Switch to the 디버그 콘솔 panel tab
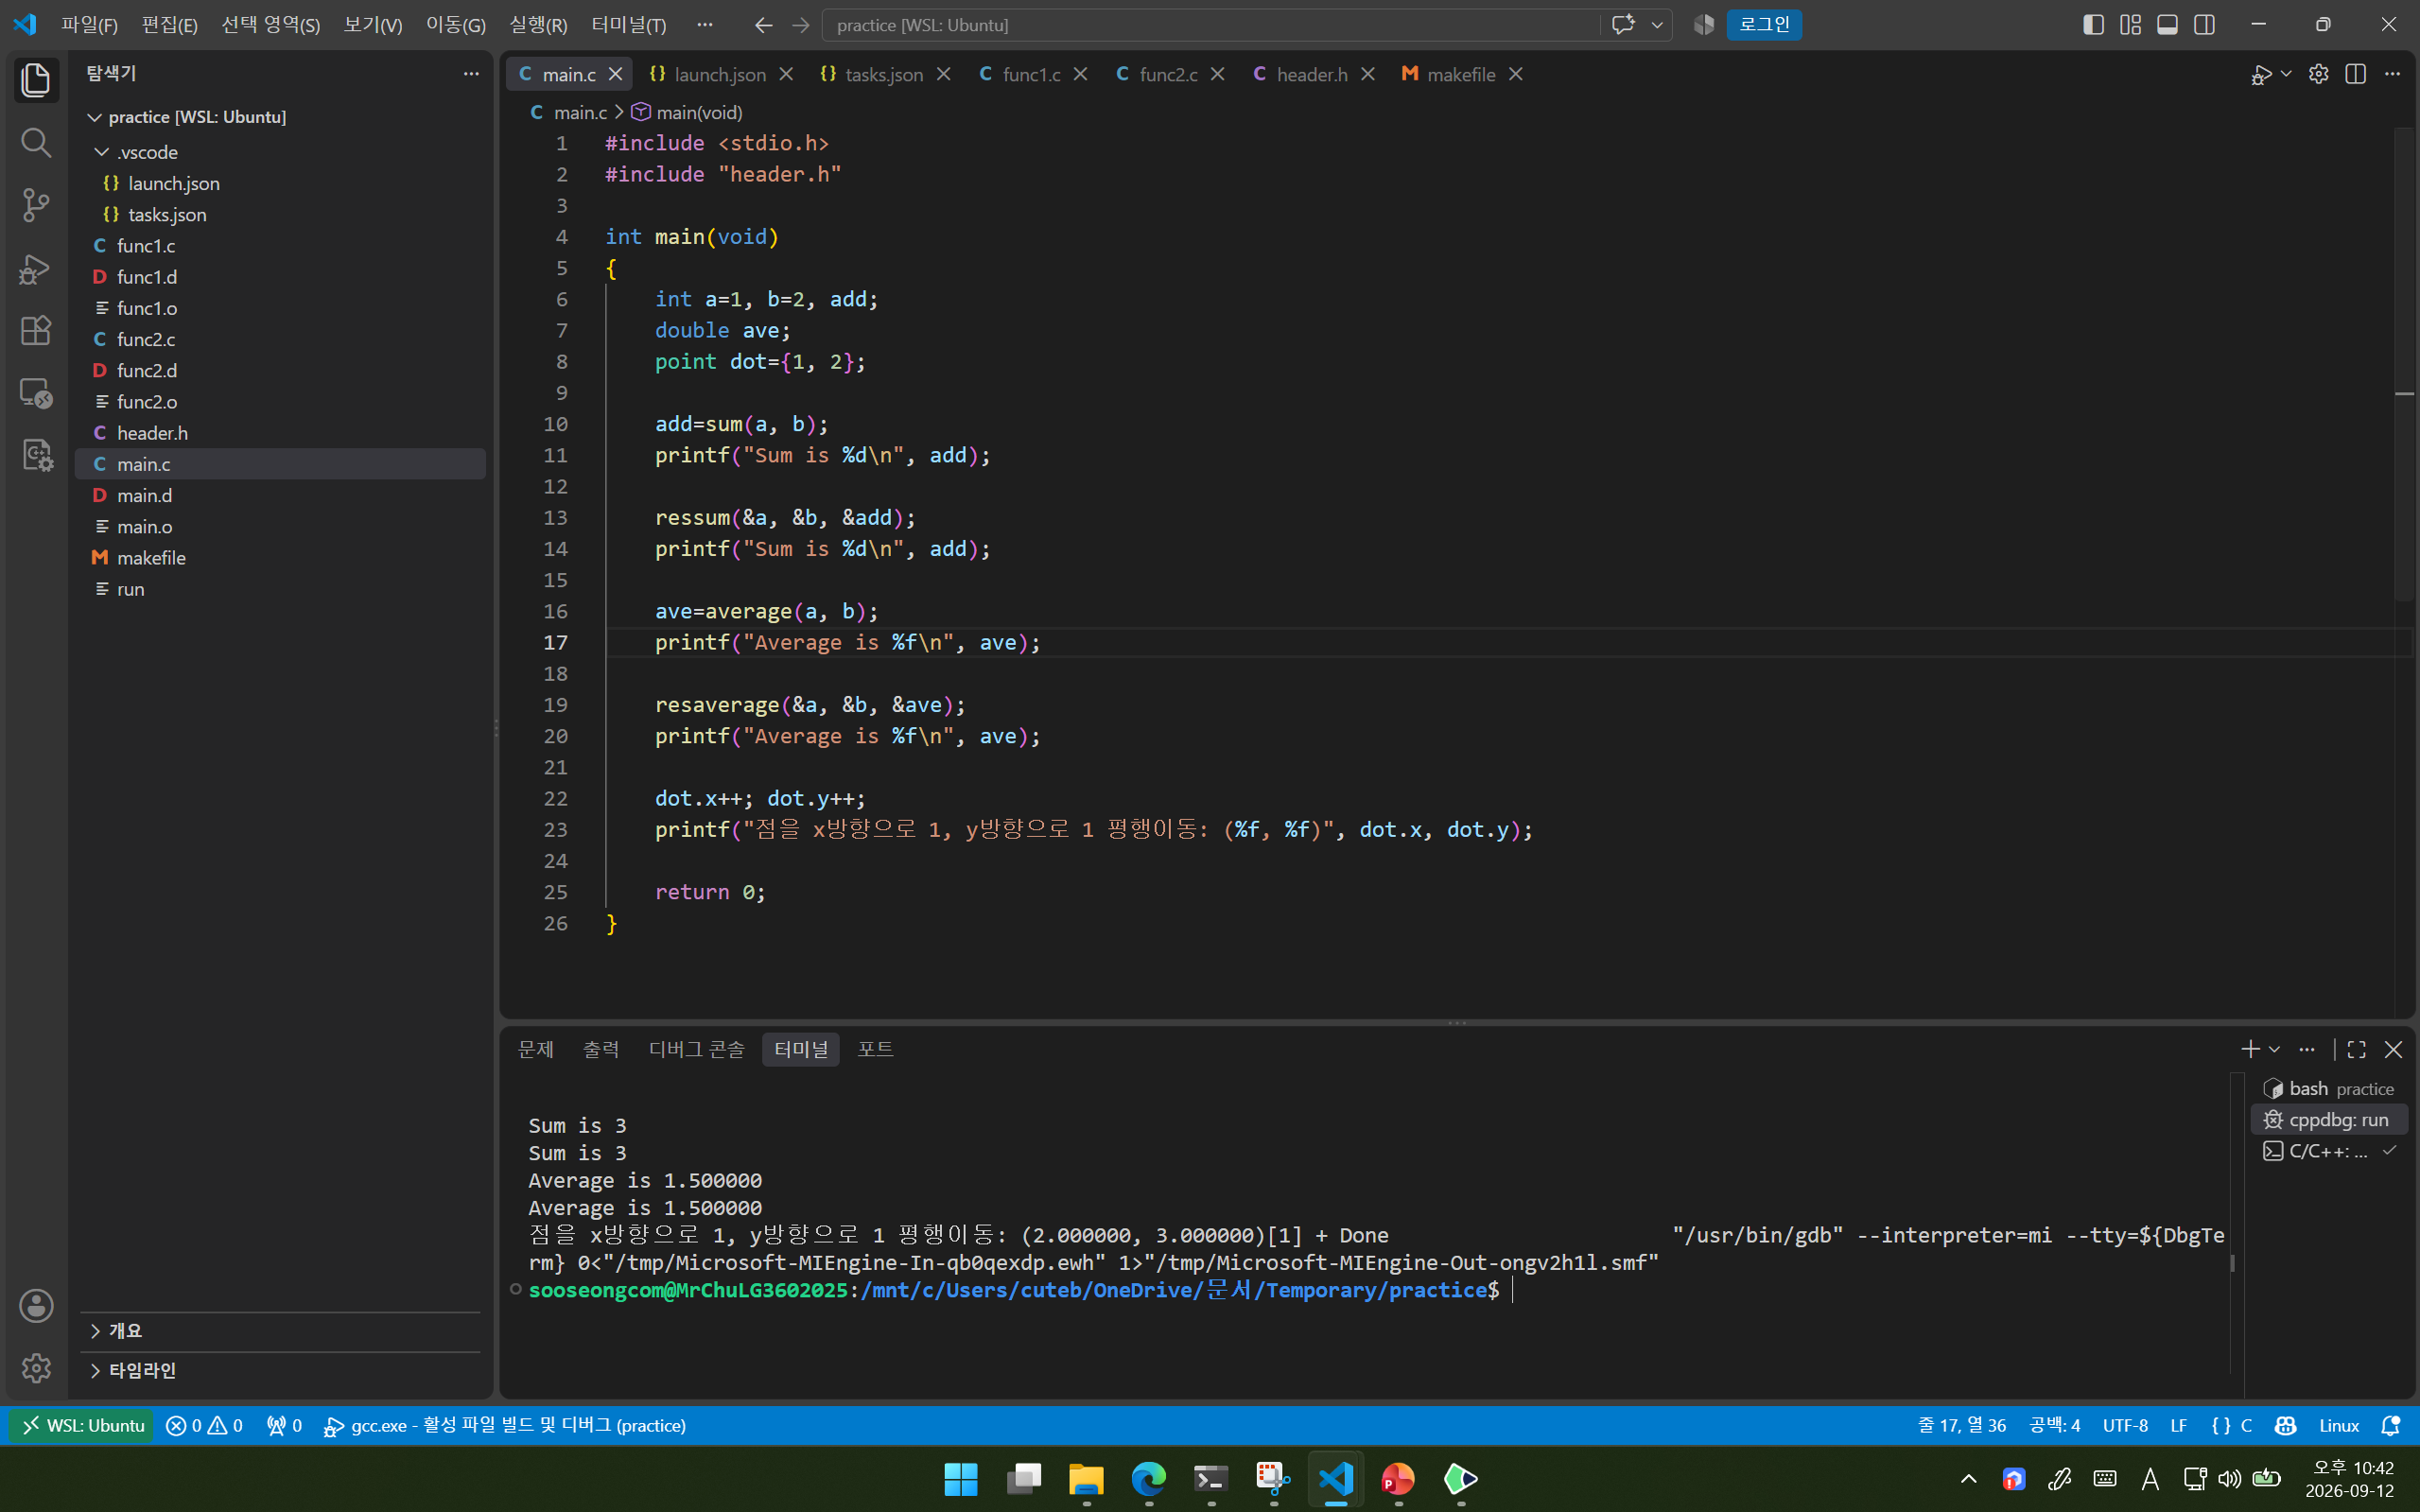This screenshot has height=1512, width=2420. (x=696, y=1049)
